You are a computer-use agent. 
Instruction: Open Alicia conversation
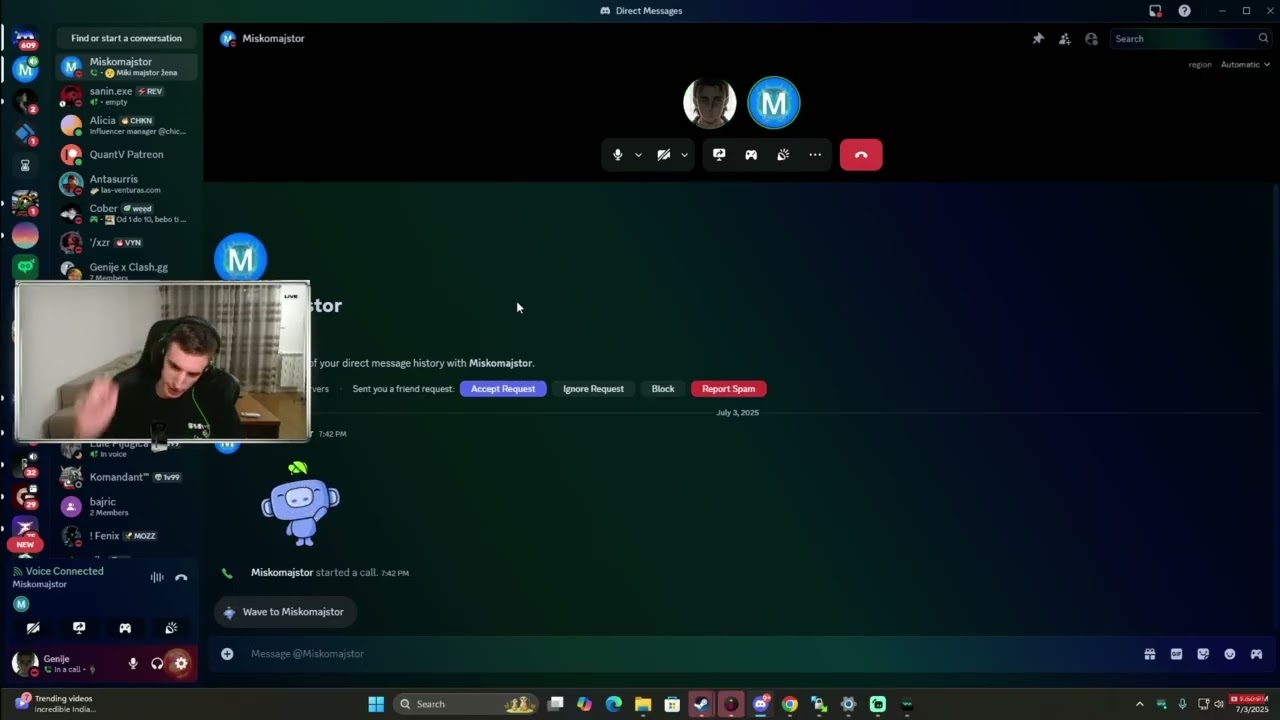pyautogui.click(x=126, y=125)
